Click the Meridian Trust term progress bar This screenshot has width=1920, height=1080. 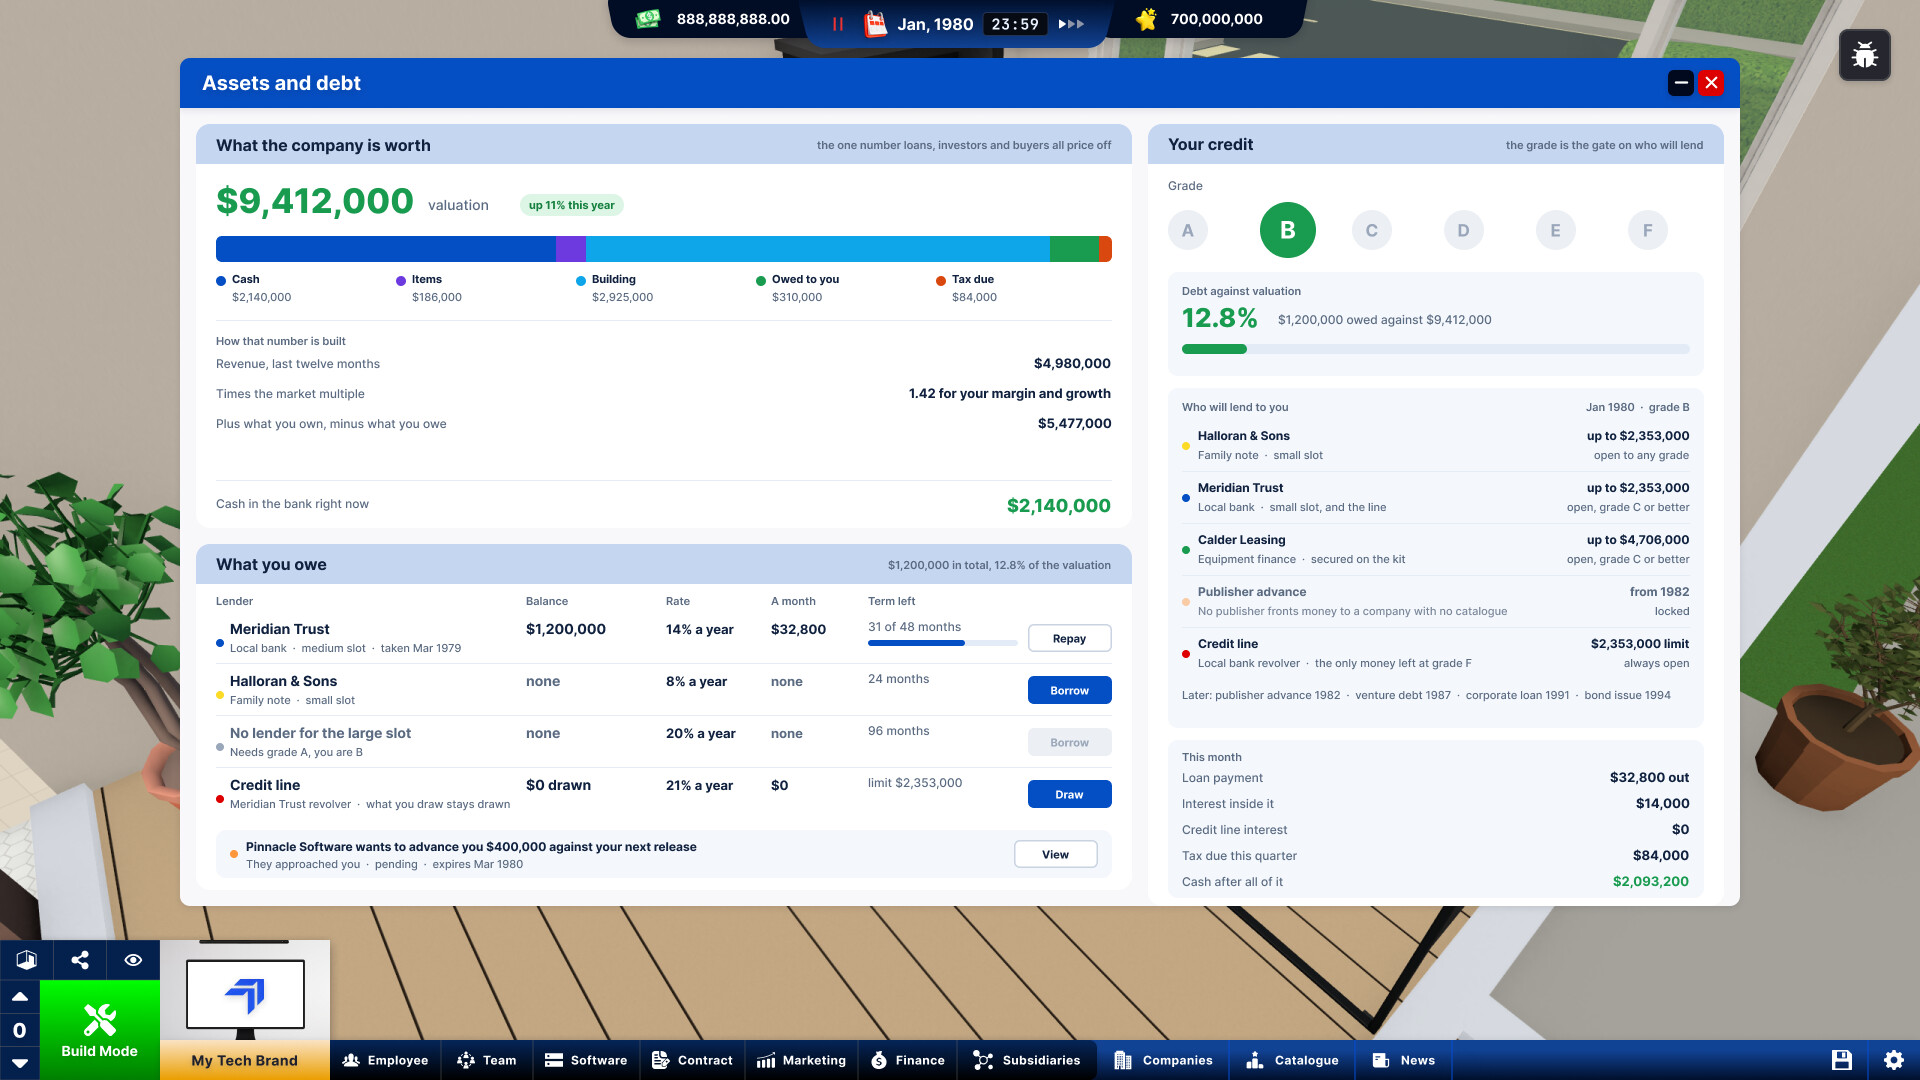(x=942, y=643)
